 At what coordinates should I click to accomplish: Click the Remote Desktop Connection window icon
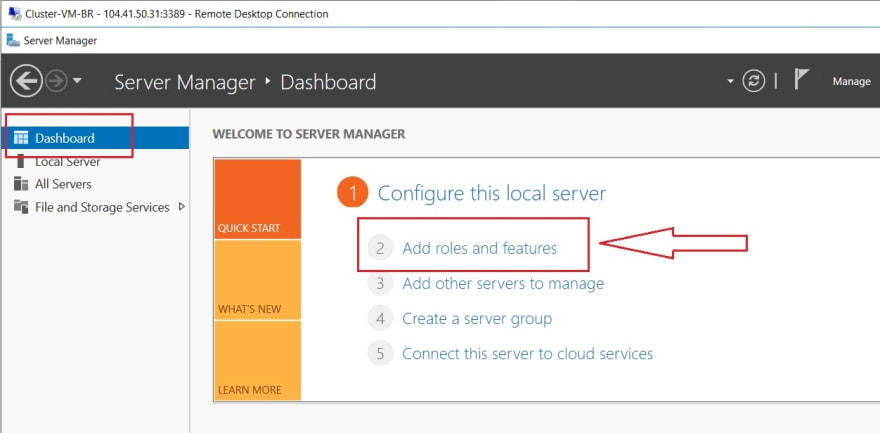point(15,13)
